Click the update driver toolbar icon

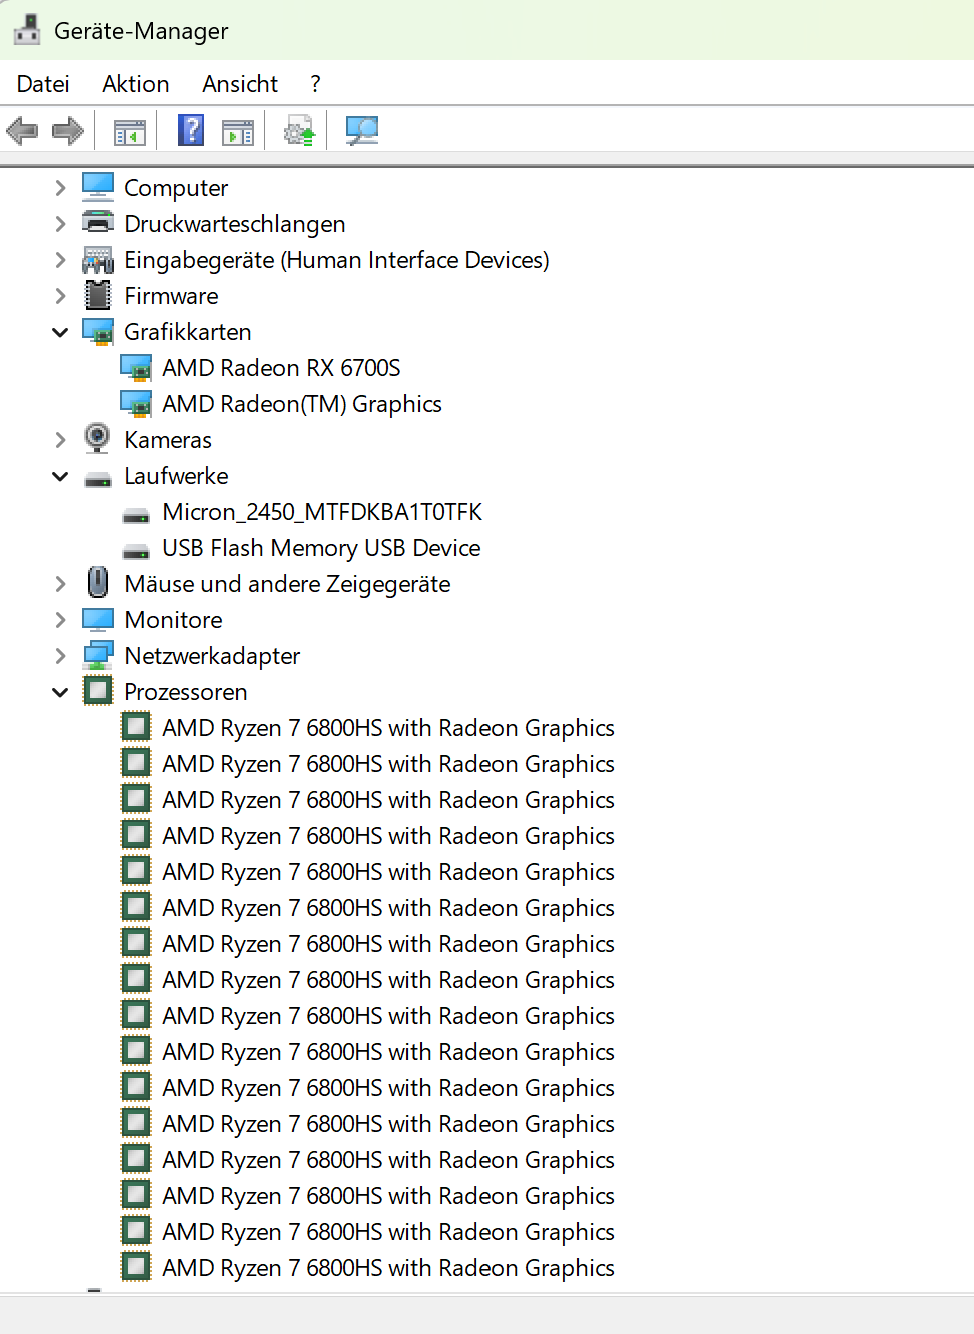click(x=299, y=130)
